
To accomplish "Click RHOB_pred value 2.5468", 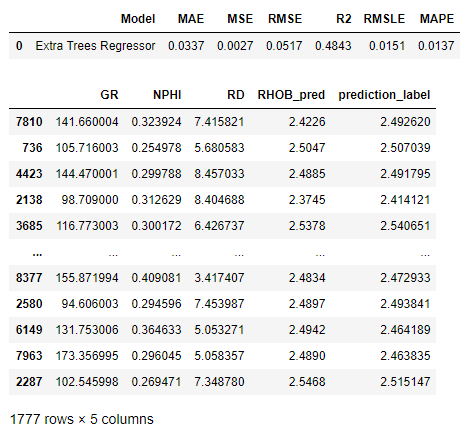I will pos(307,382).
